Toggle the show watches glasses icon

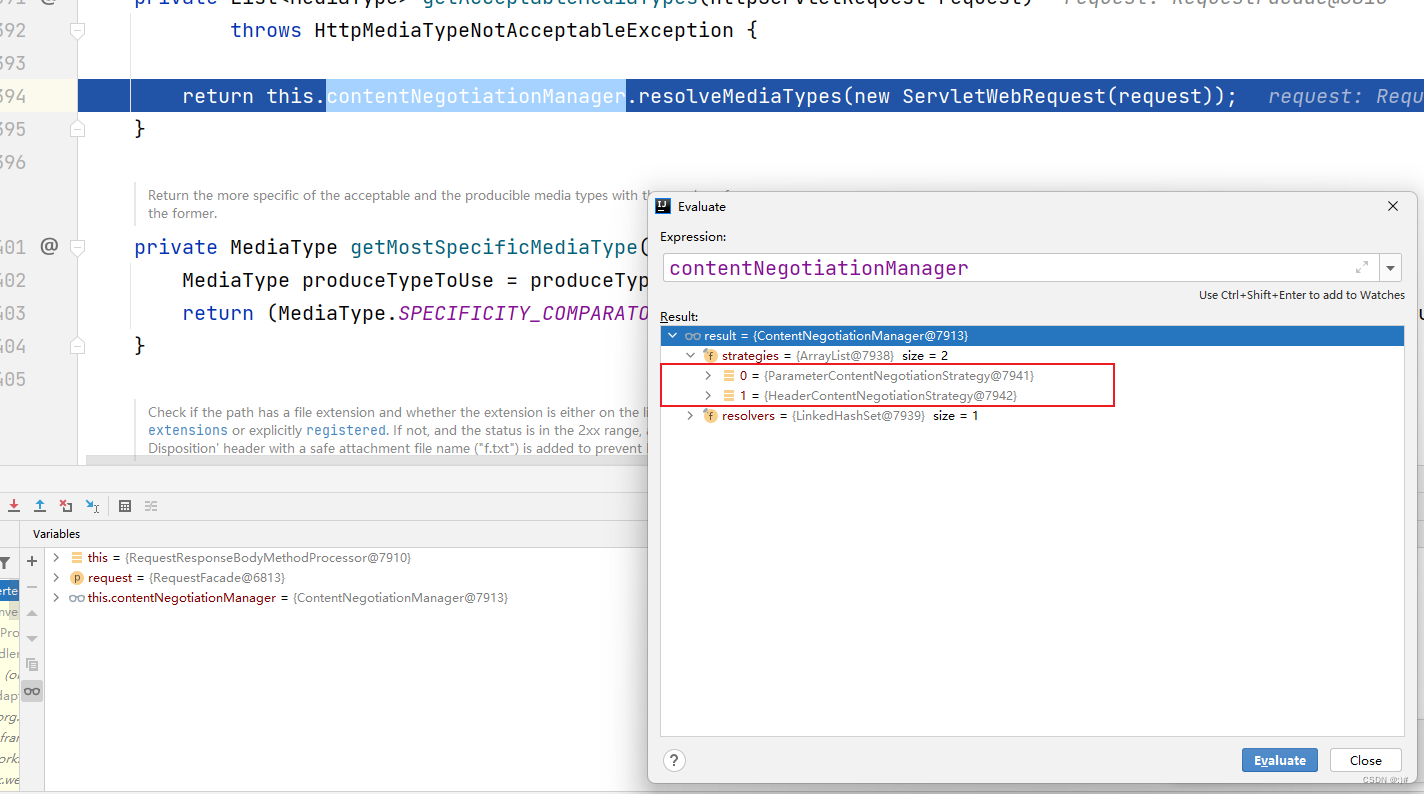pos(32,690)
